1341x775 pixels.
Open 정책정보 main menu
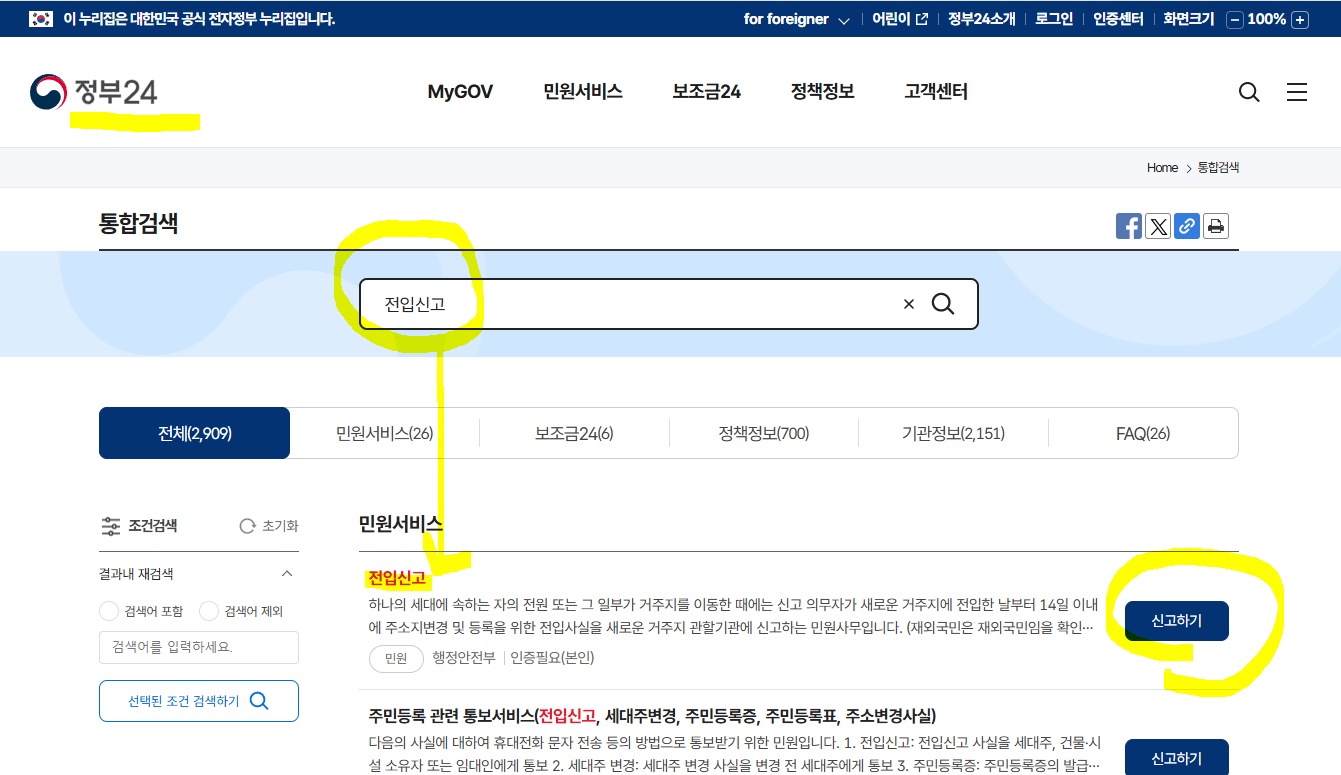click(x=822, y=92)
